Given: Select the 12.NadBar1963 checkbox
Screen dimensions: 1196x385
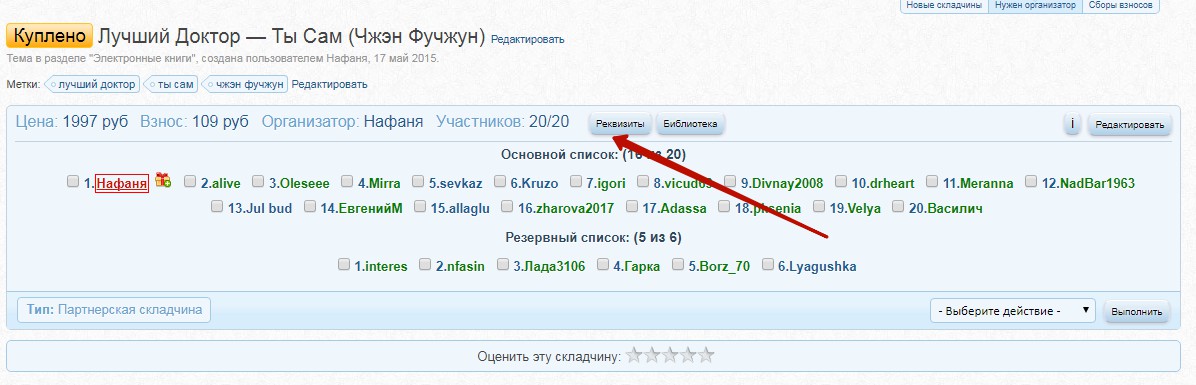Looking at the screenshot, I should (x=1031, y=181).
